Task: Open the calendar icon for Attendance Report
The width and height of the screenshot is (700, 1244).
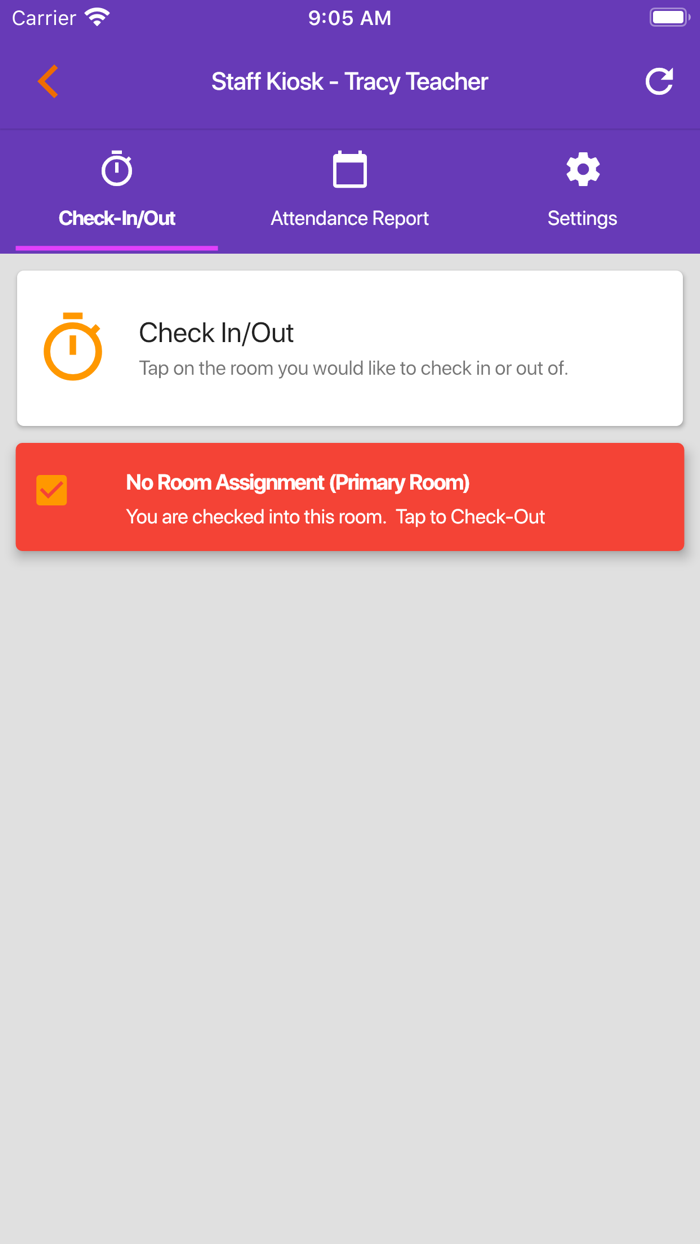Action: [350, 169]
